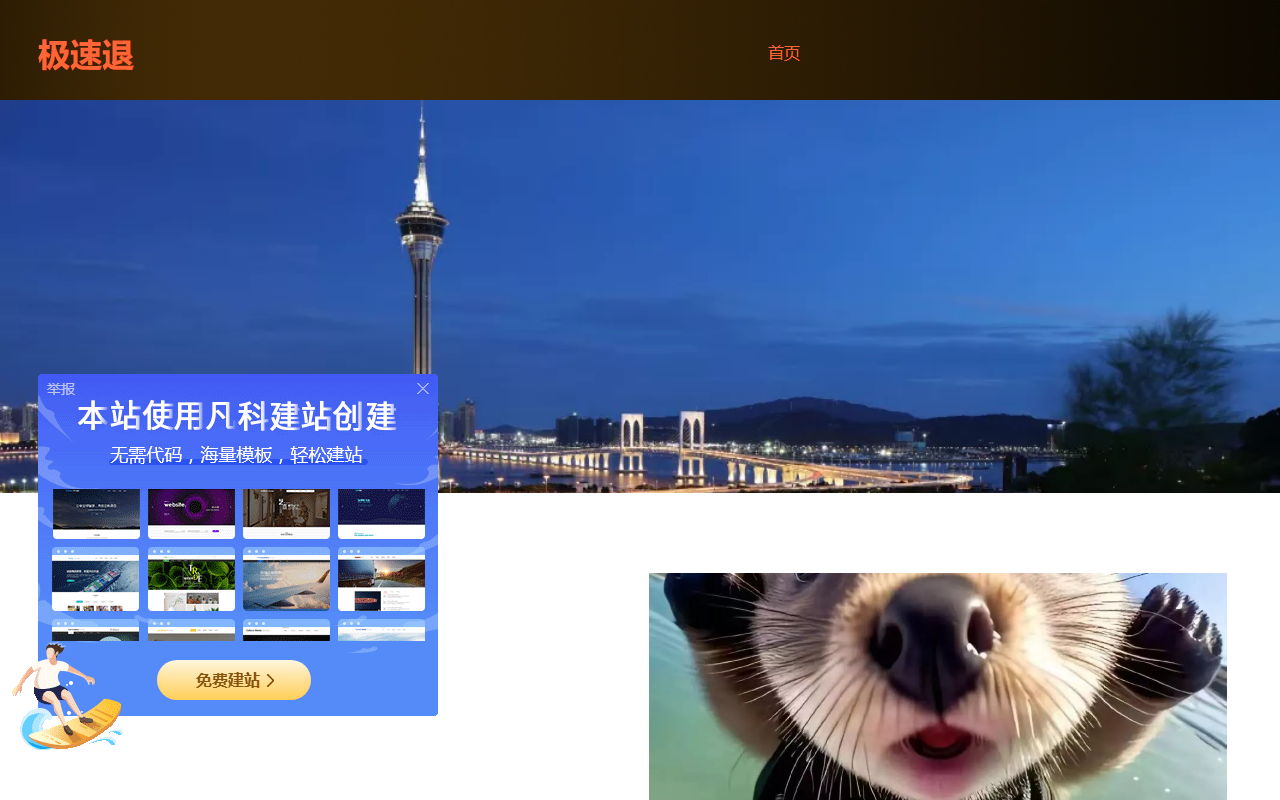
Task: Click the 无需代码，海量模板，轻松建站 subtitle
Action: click(237, 455)
